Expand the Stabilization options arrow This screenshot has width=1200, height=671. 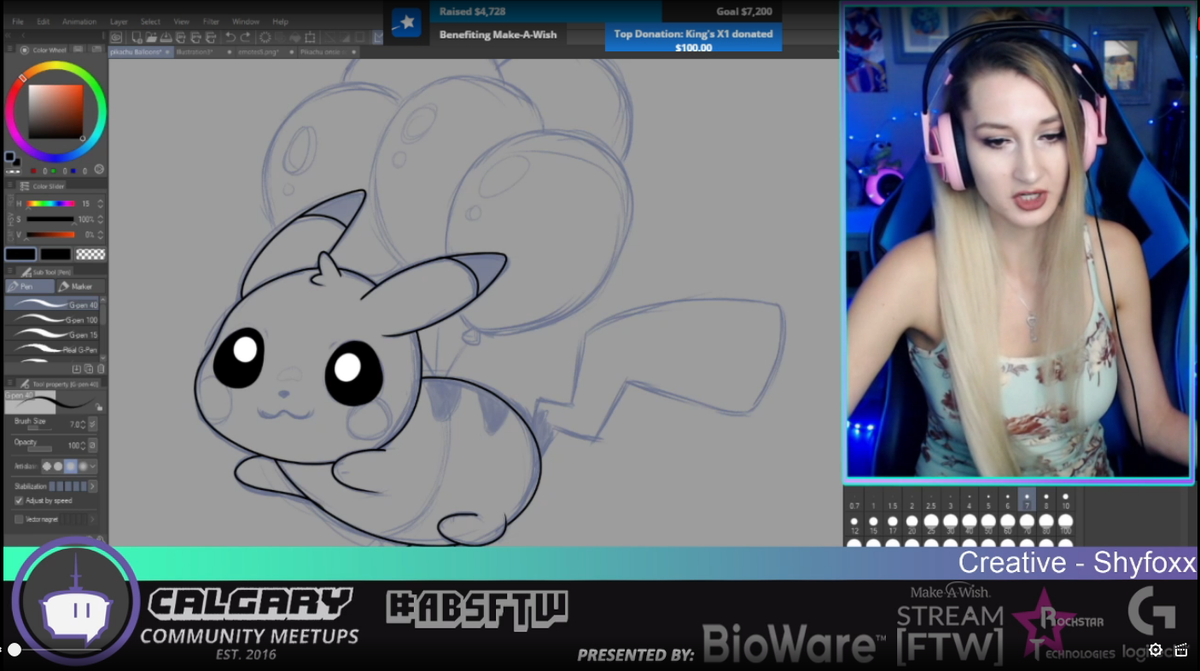coord(92,486)
